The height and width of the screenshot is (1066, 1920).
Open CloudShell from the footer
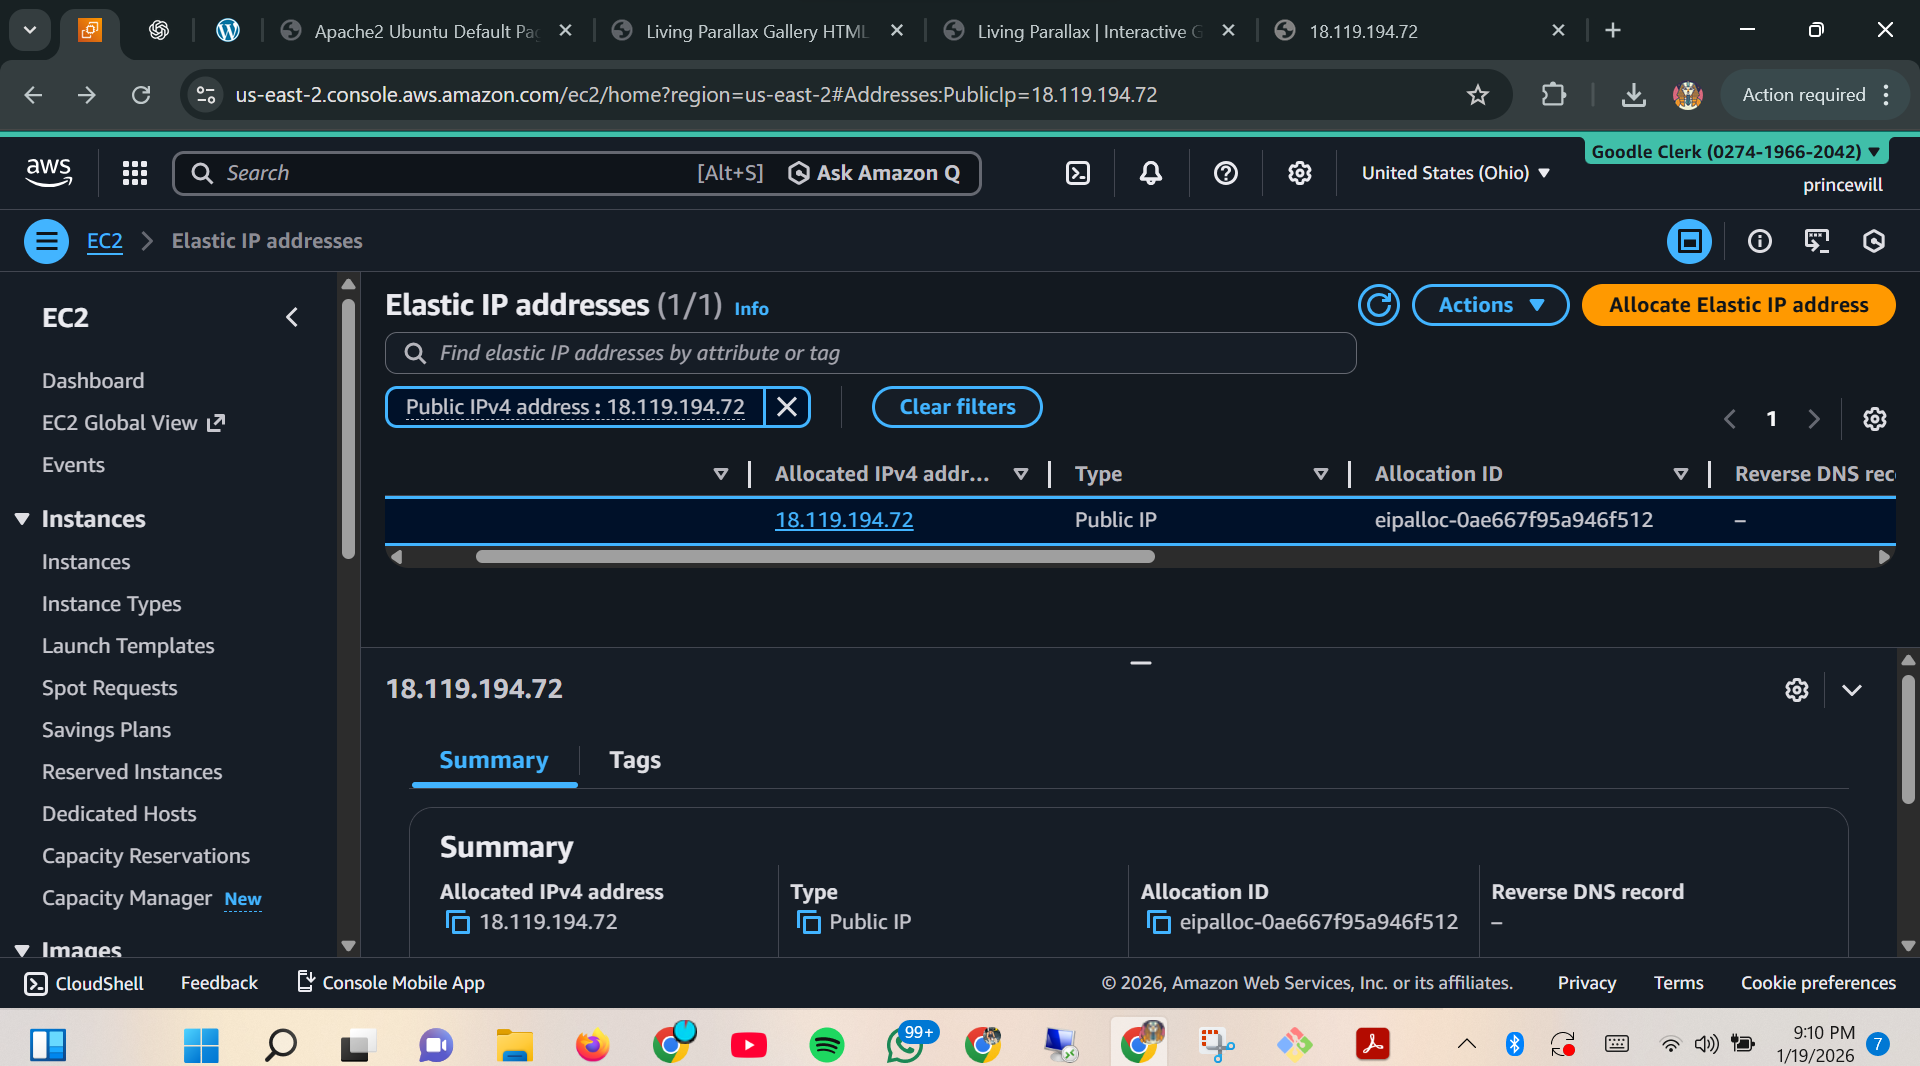tap(84, 983)
